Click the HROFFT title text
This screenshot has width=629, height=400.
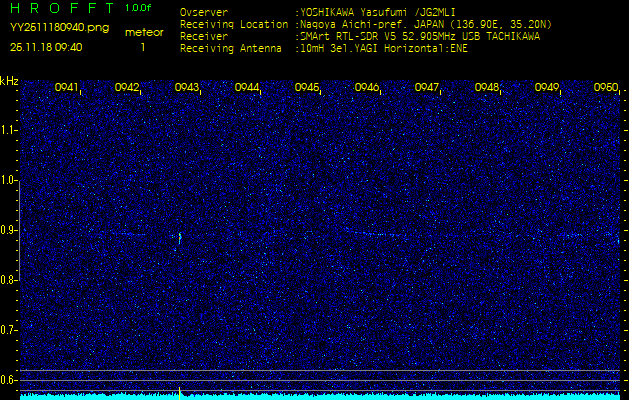point(62,9)
